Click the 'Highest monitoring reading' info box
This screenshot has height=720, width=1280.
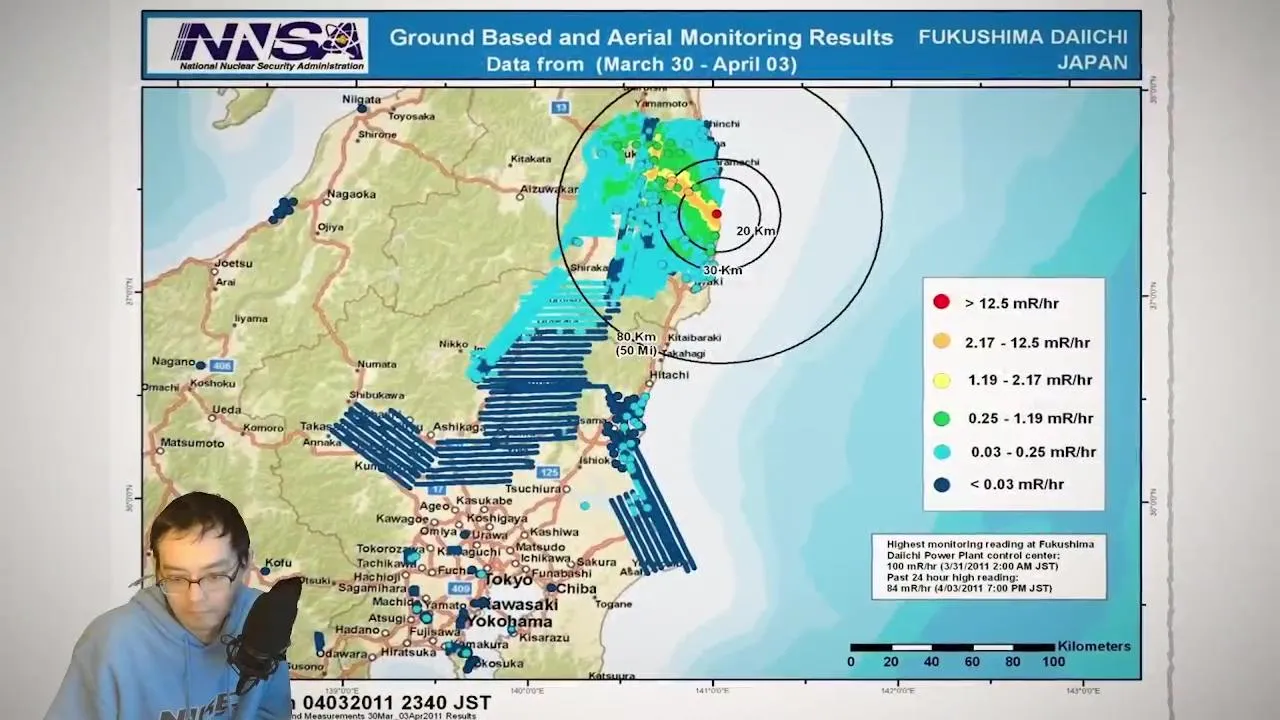(x=989, y=566)
